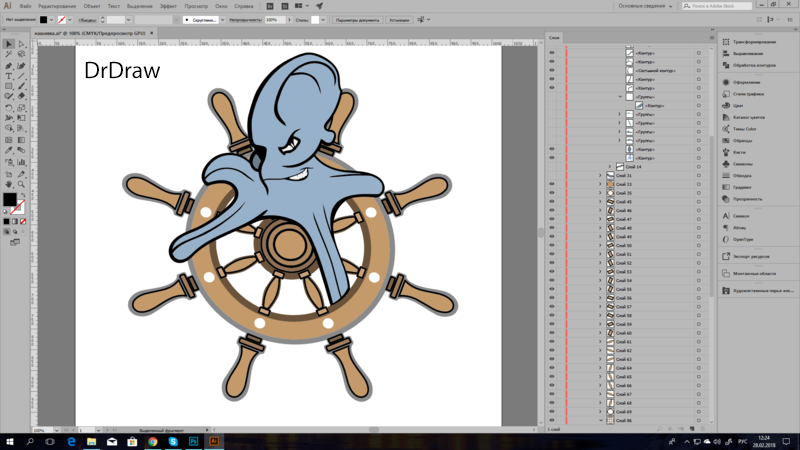This screenshot has height=450, width=800.
Task: Expand layer Слой 33
Action: click(601, 184)
